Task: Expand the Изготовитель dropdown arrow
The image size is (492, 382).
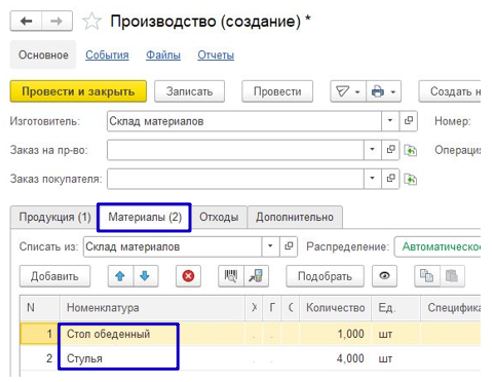Action: [390, 121]
